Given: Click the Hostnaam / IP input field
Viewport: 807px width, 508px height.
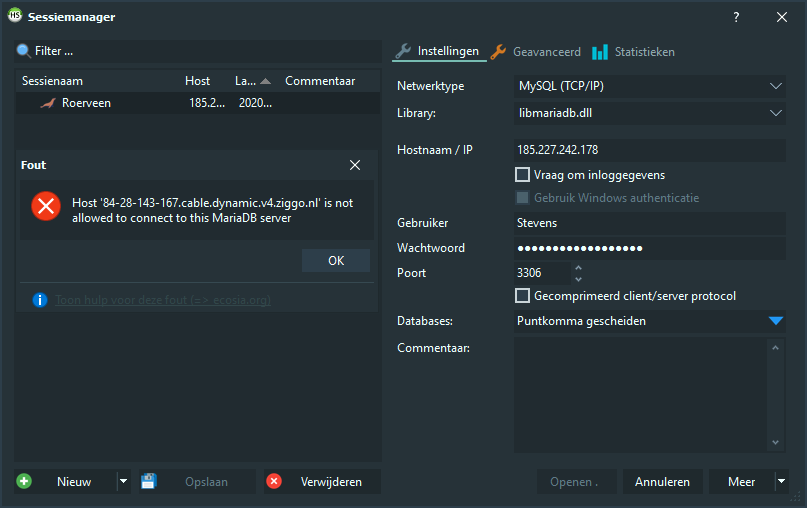Looking at the screenshot, I should [648, 150].
